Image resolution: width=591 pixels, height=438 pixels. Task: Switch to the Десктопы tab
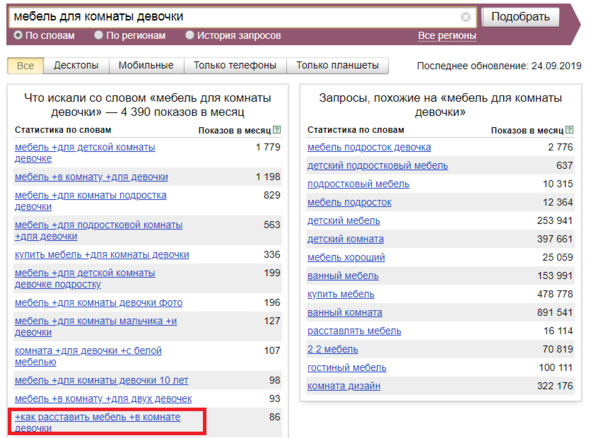tap(76, 66)
